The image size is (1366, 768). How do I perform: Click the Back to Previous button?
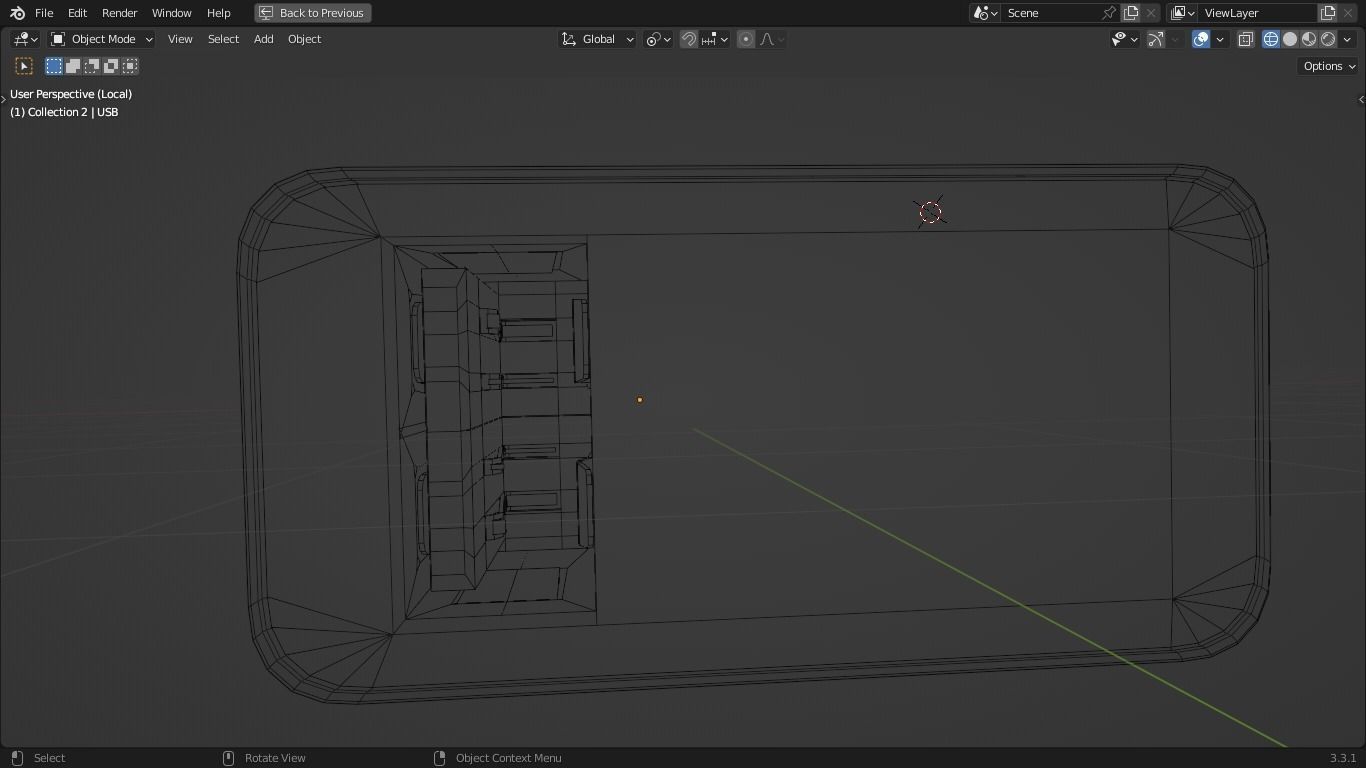312,13
